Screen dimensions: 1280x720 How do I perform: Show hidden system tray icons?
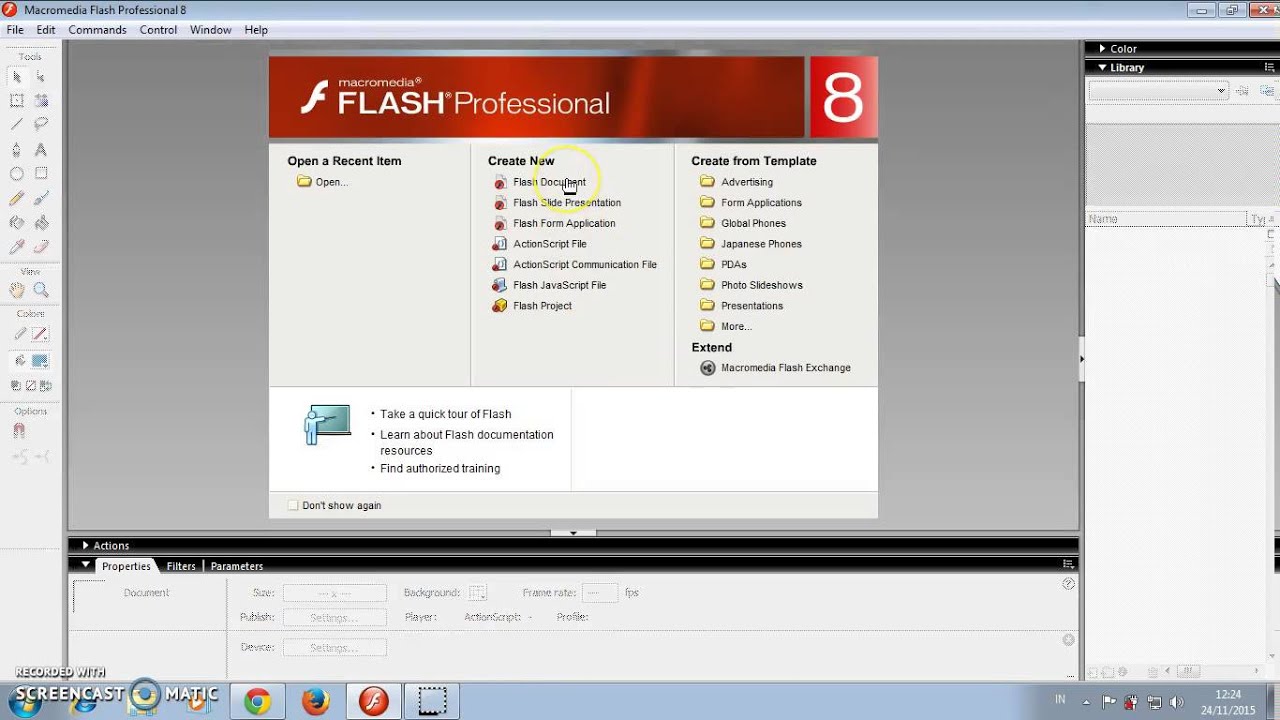1088,700
